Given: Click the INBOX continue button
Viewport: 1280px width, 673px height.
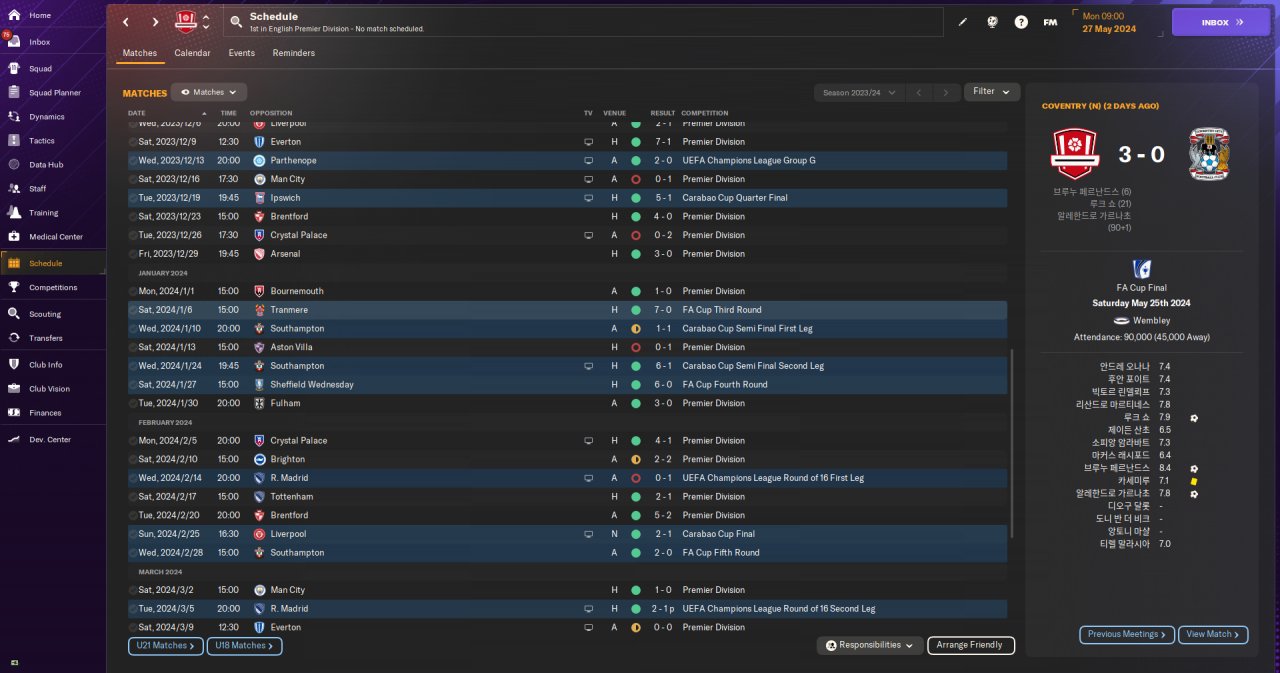Looking at the screenshot, I should tap(1220, 22).
